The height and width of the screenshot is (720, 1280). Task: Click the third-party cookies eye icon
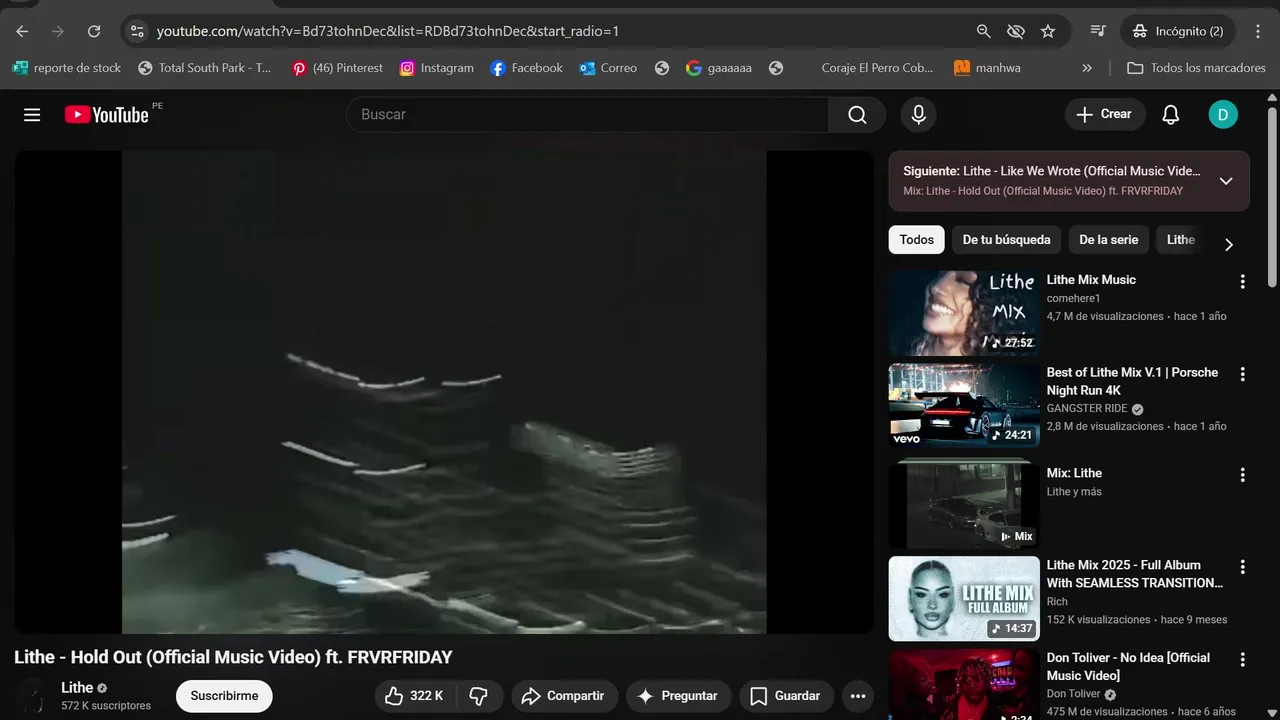[x=1016, y=31]
